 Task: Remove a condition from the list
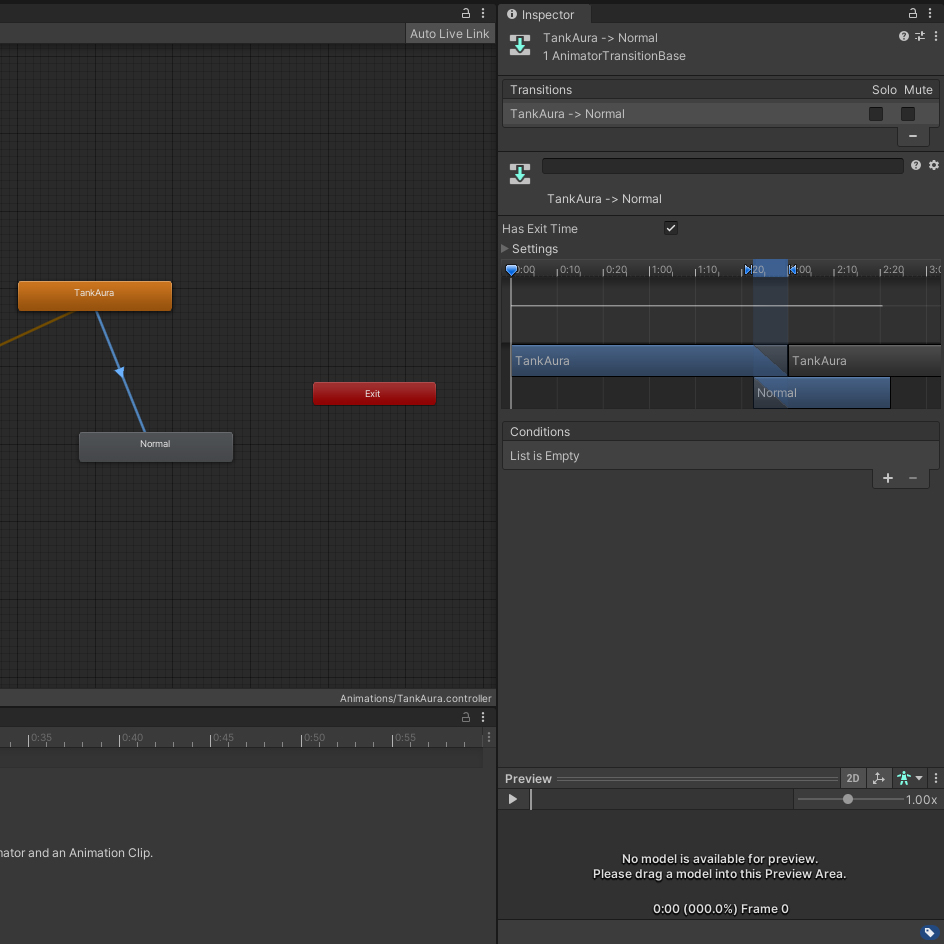(913, 478)
